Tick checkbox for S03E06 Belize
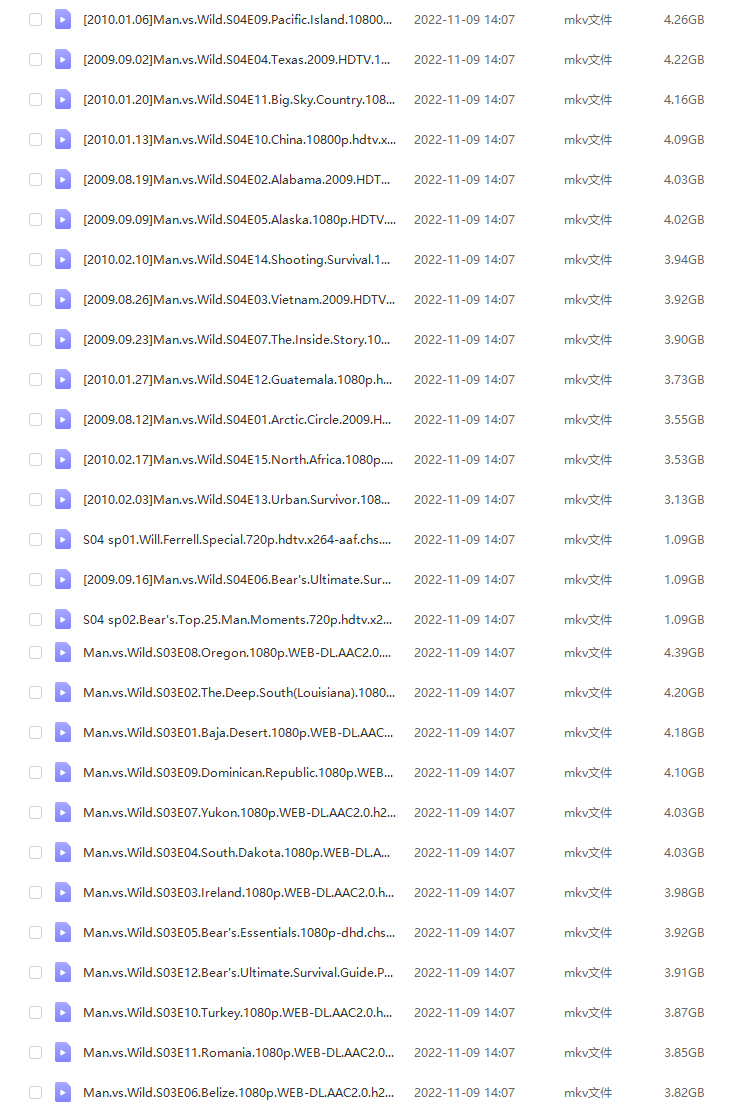The image size is (750, 1109). coord(35,1092)
